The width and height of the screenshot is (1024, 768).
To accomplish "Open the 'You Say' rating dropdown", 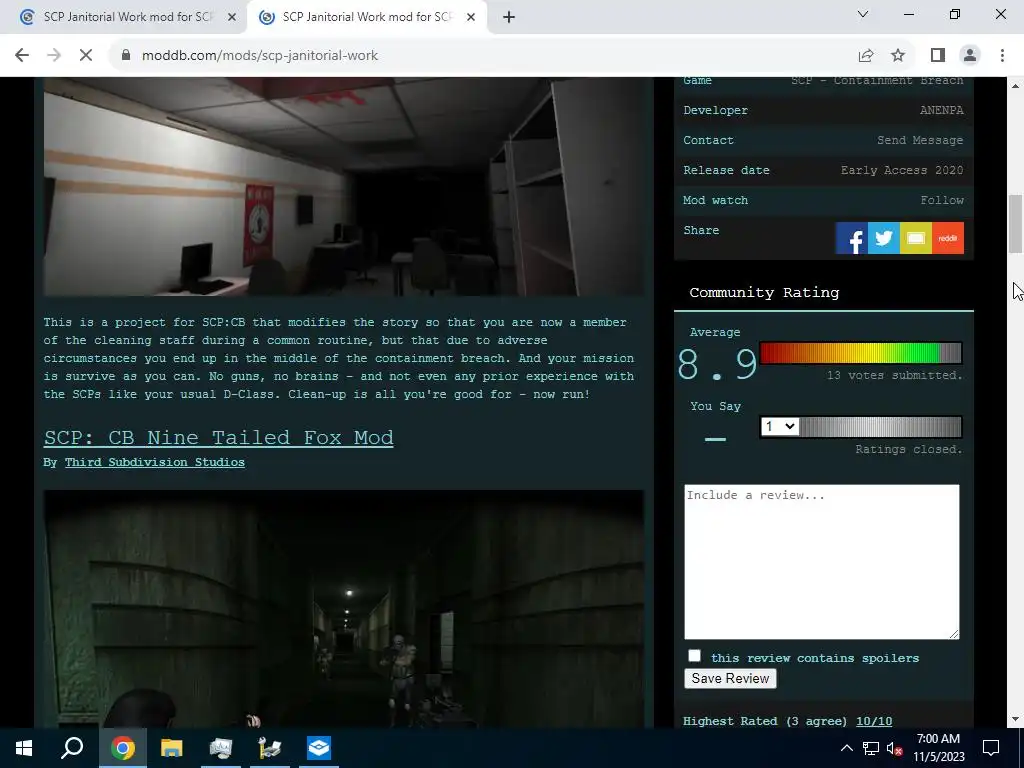I will (x=780, y=426).
